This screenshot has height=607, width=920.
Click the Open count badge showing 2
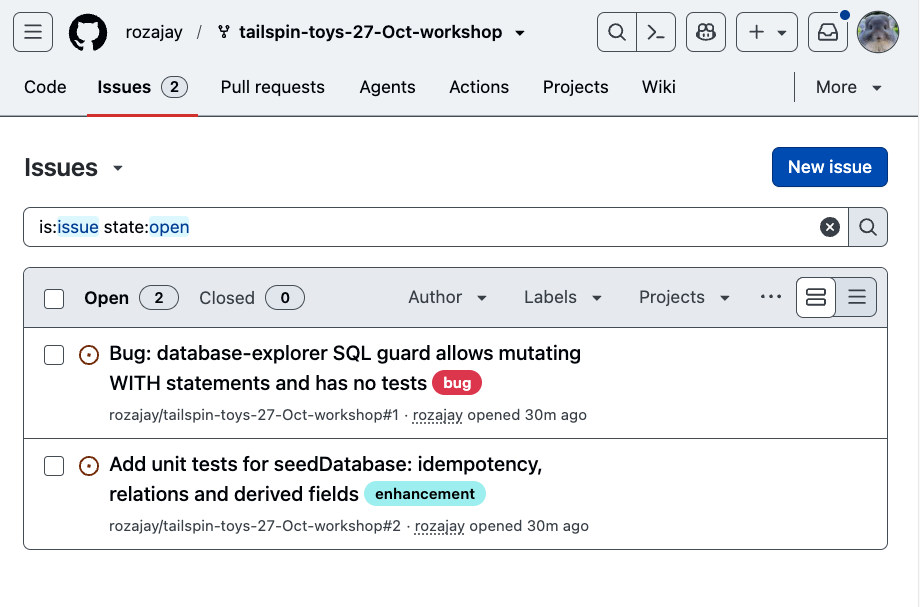tap(159, 298)
